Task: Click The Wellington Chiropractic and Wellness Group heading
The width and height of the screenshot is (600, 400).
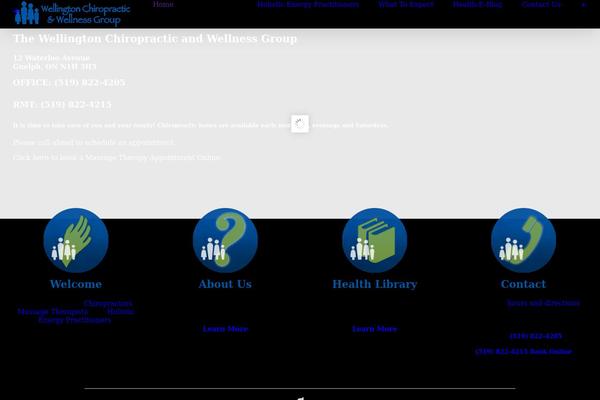Action: pos(155,39)
